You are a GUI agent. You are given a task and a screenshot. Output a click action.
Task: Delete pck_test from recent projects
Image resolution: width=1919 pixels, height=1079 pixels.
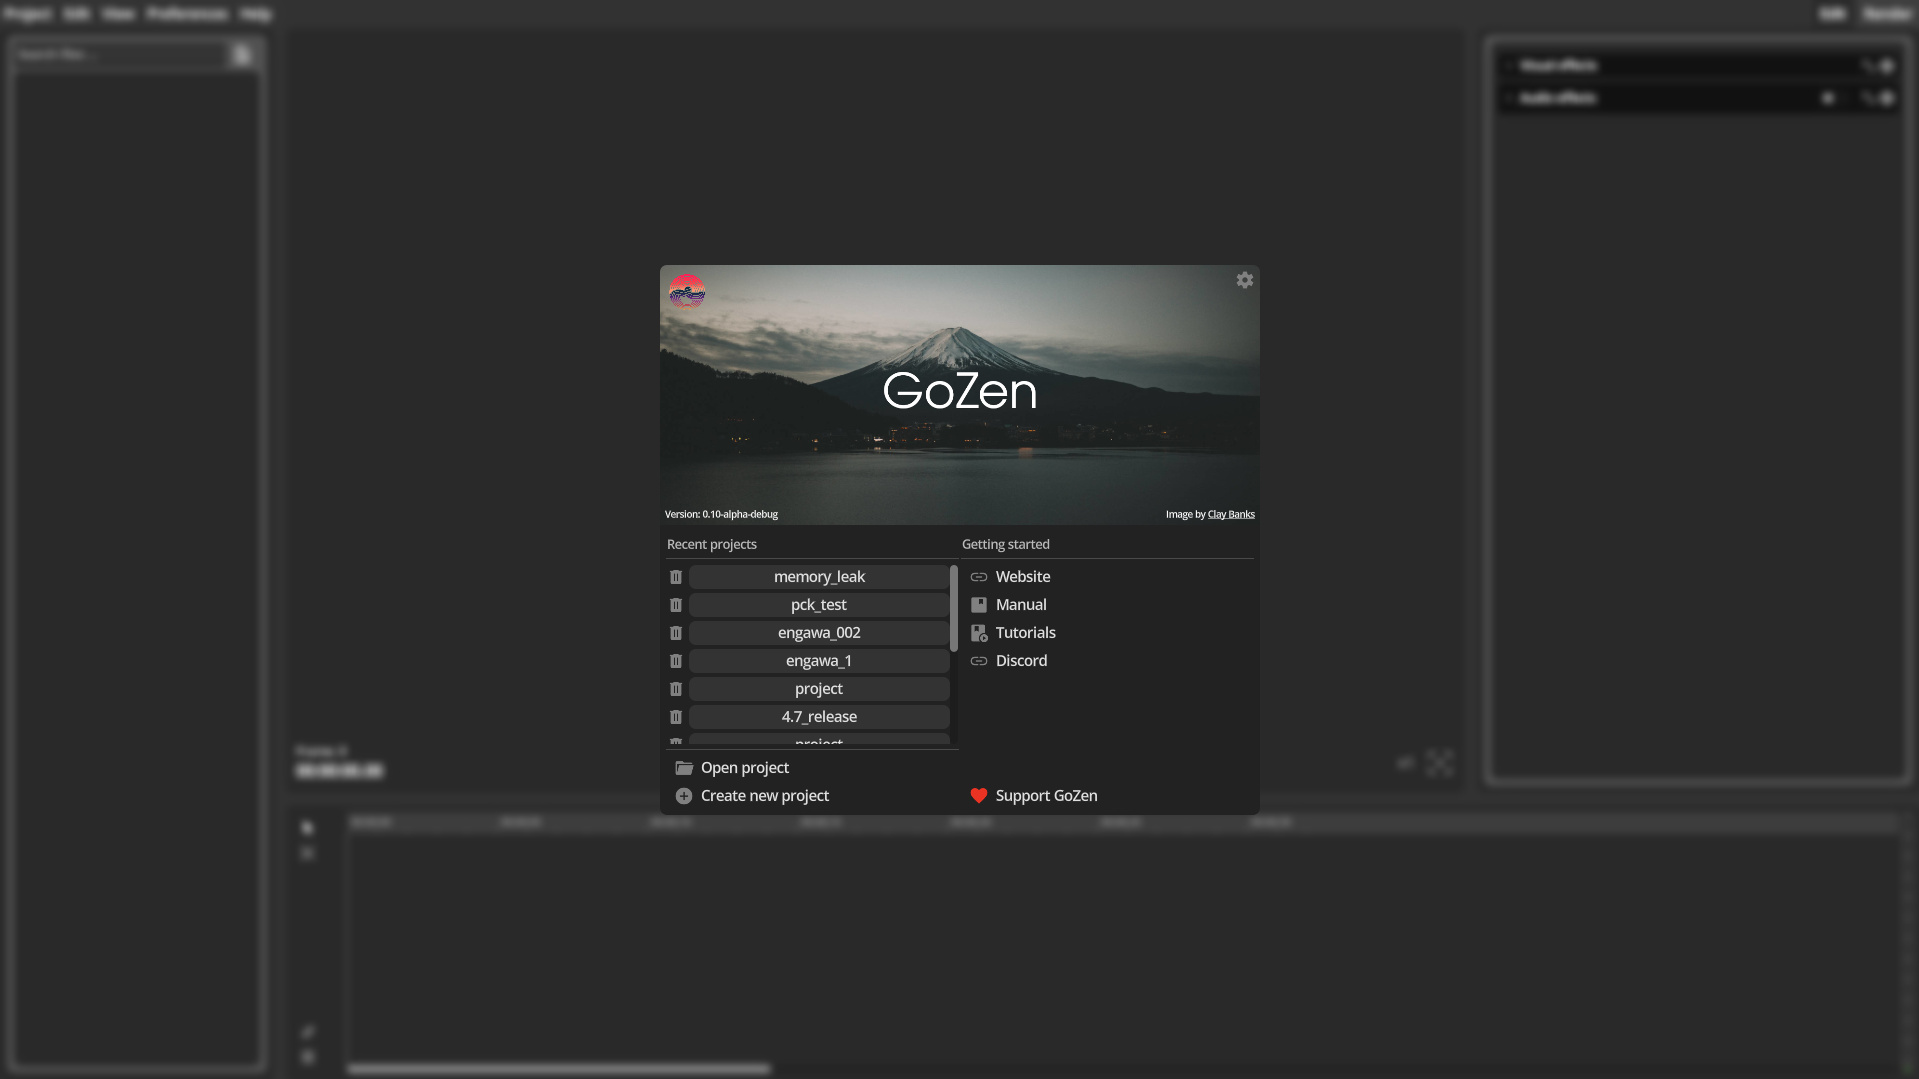pos(676,605)
